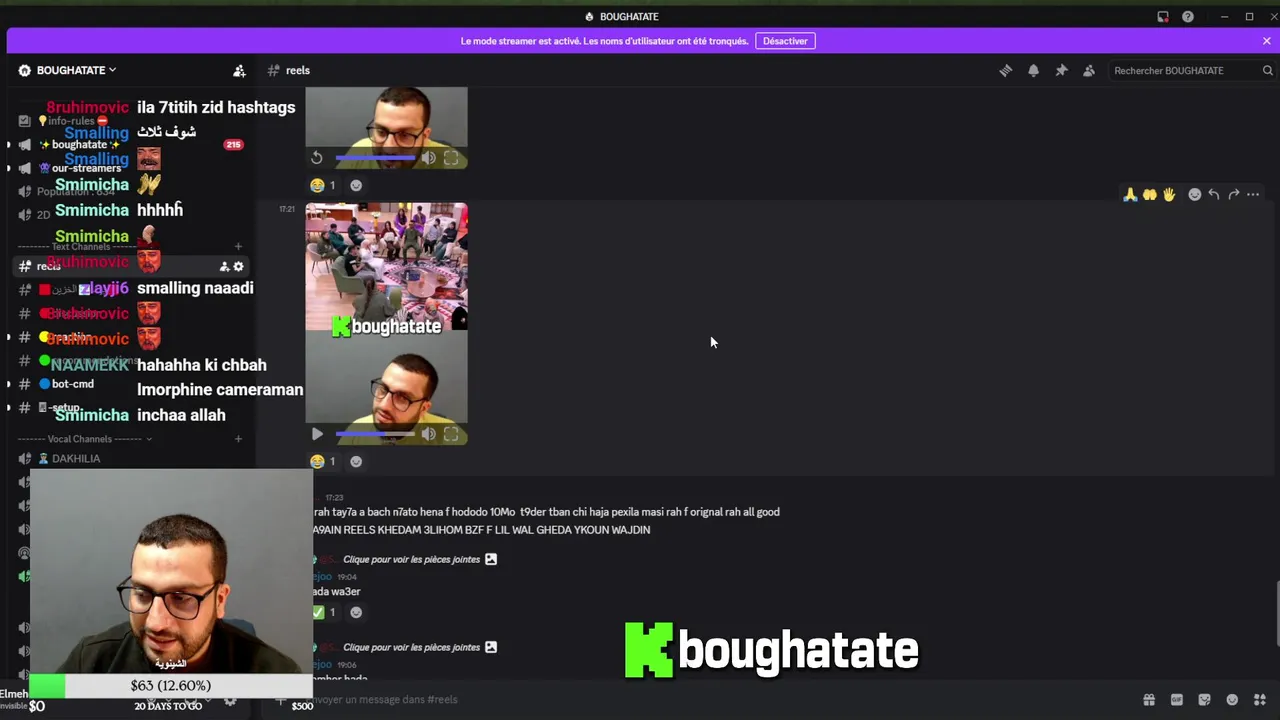Click image icon beside first pièces jointes

coord(491,559)
